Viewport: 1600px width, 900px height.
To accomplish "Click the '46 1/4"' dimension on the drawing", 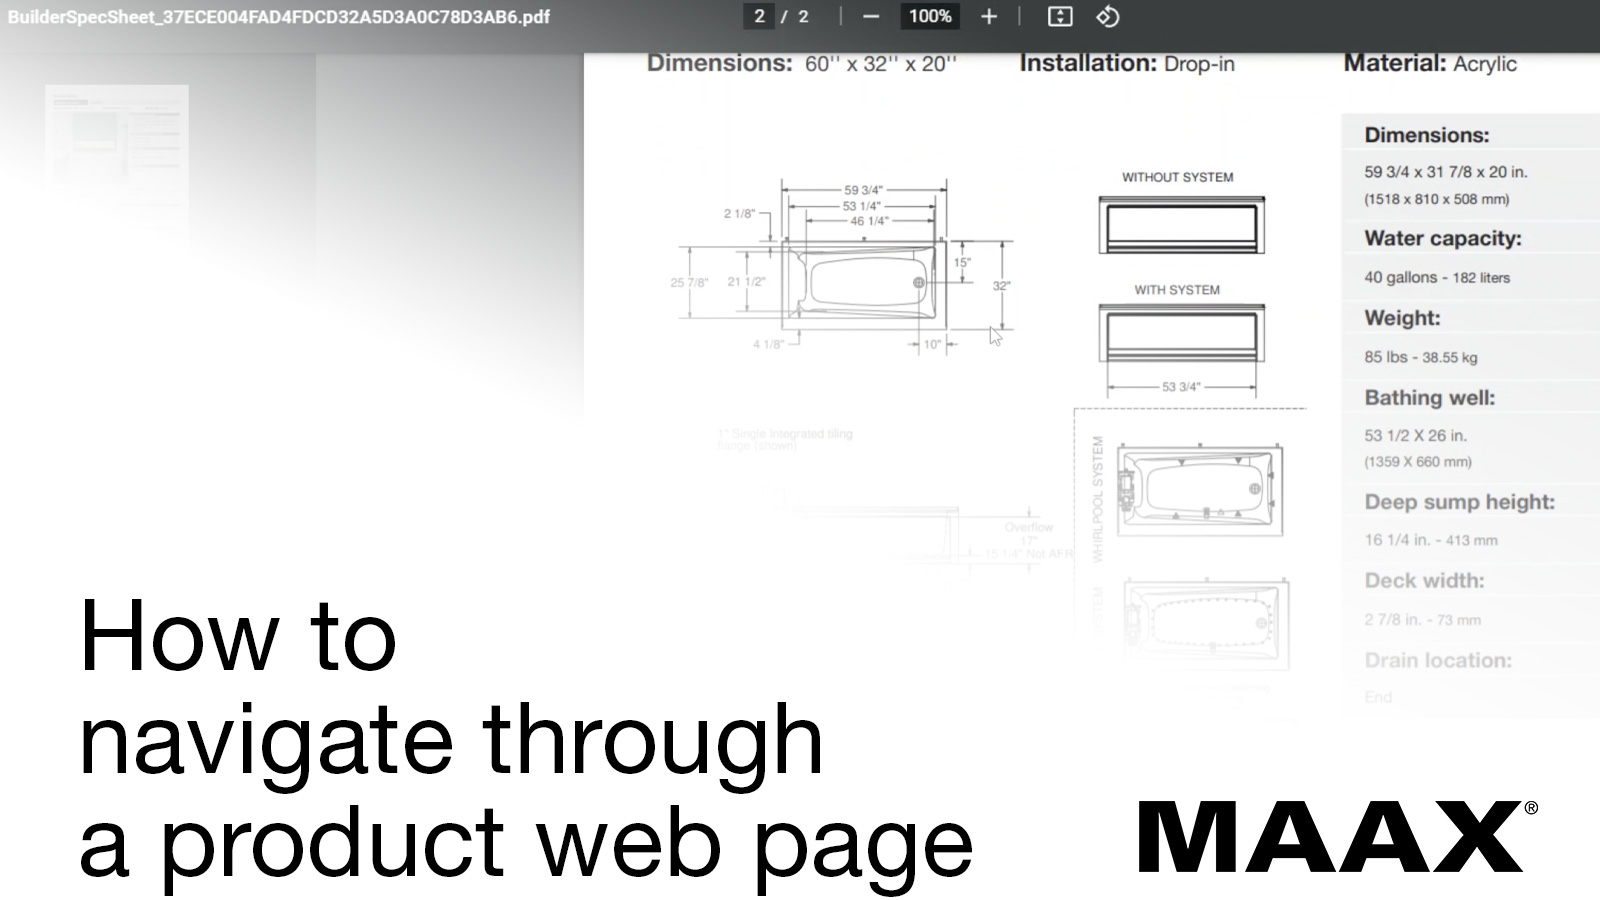I will (869, 221).
